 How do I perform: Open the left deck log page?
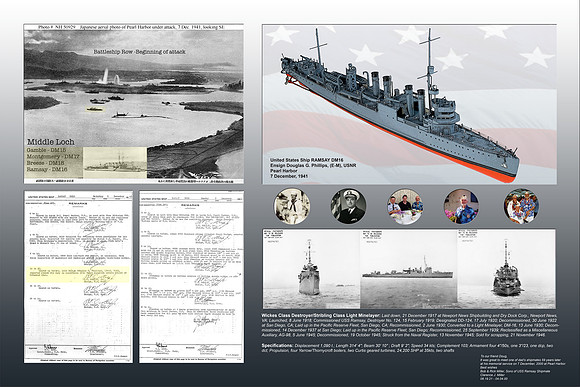pyautogui.click(x=78, y=277)
